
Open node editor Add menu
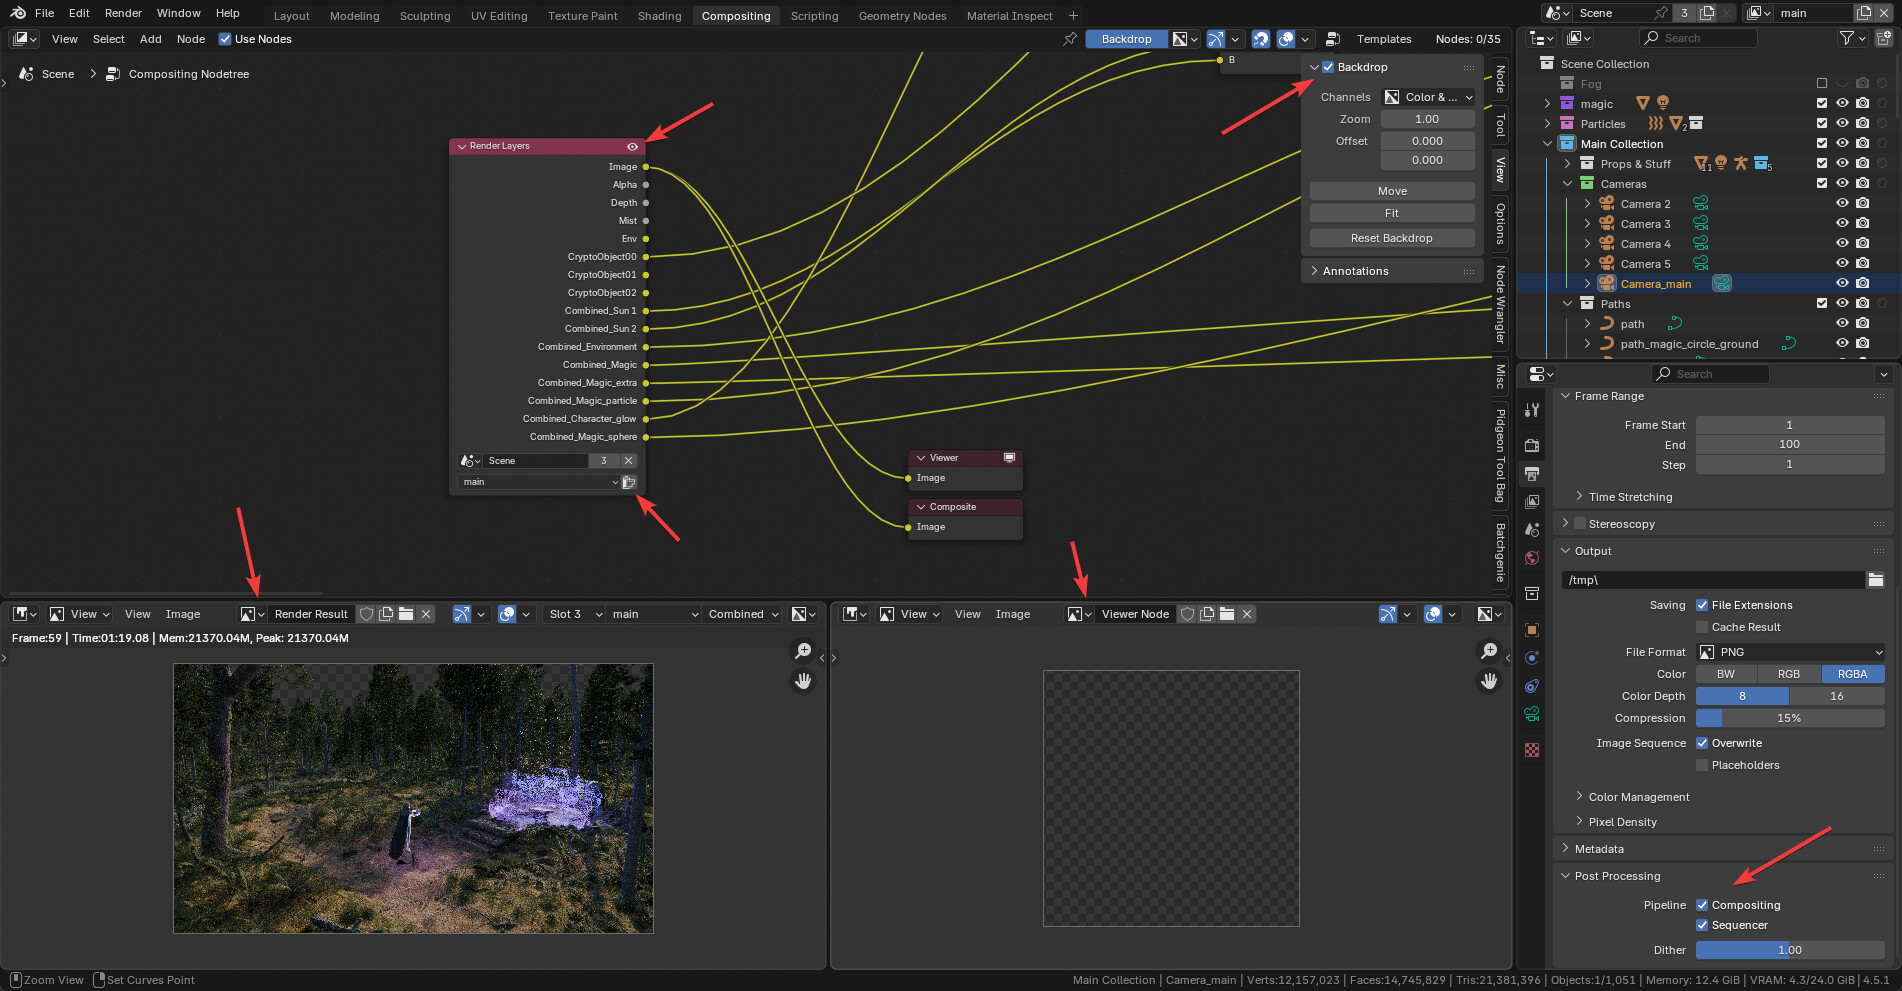point(150,39)
